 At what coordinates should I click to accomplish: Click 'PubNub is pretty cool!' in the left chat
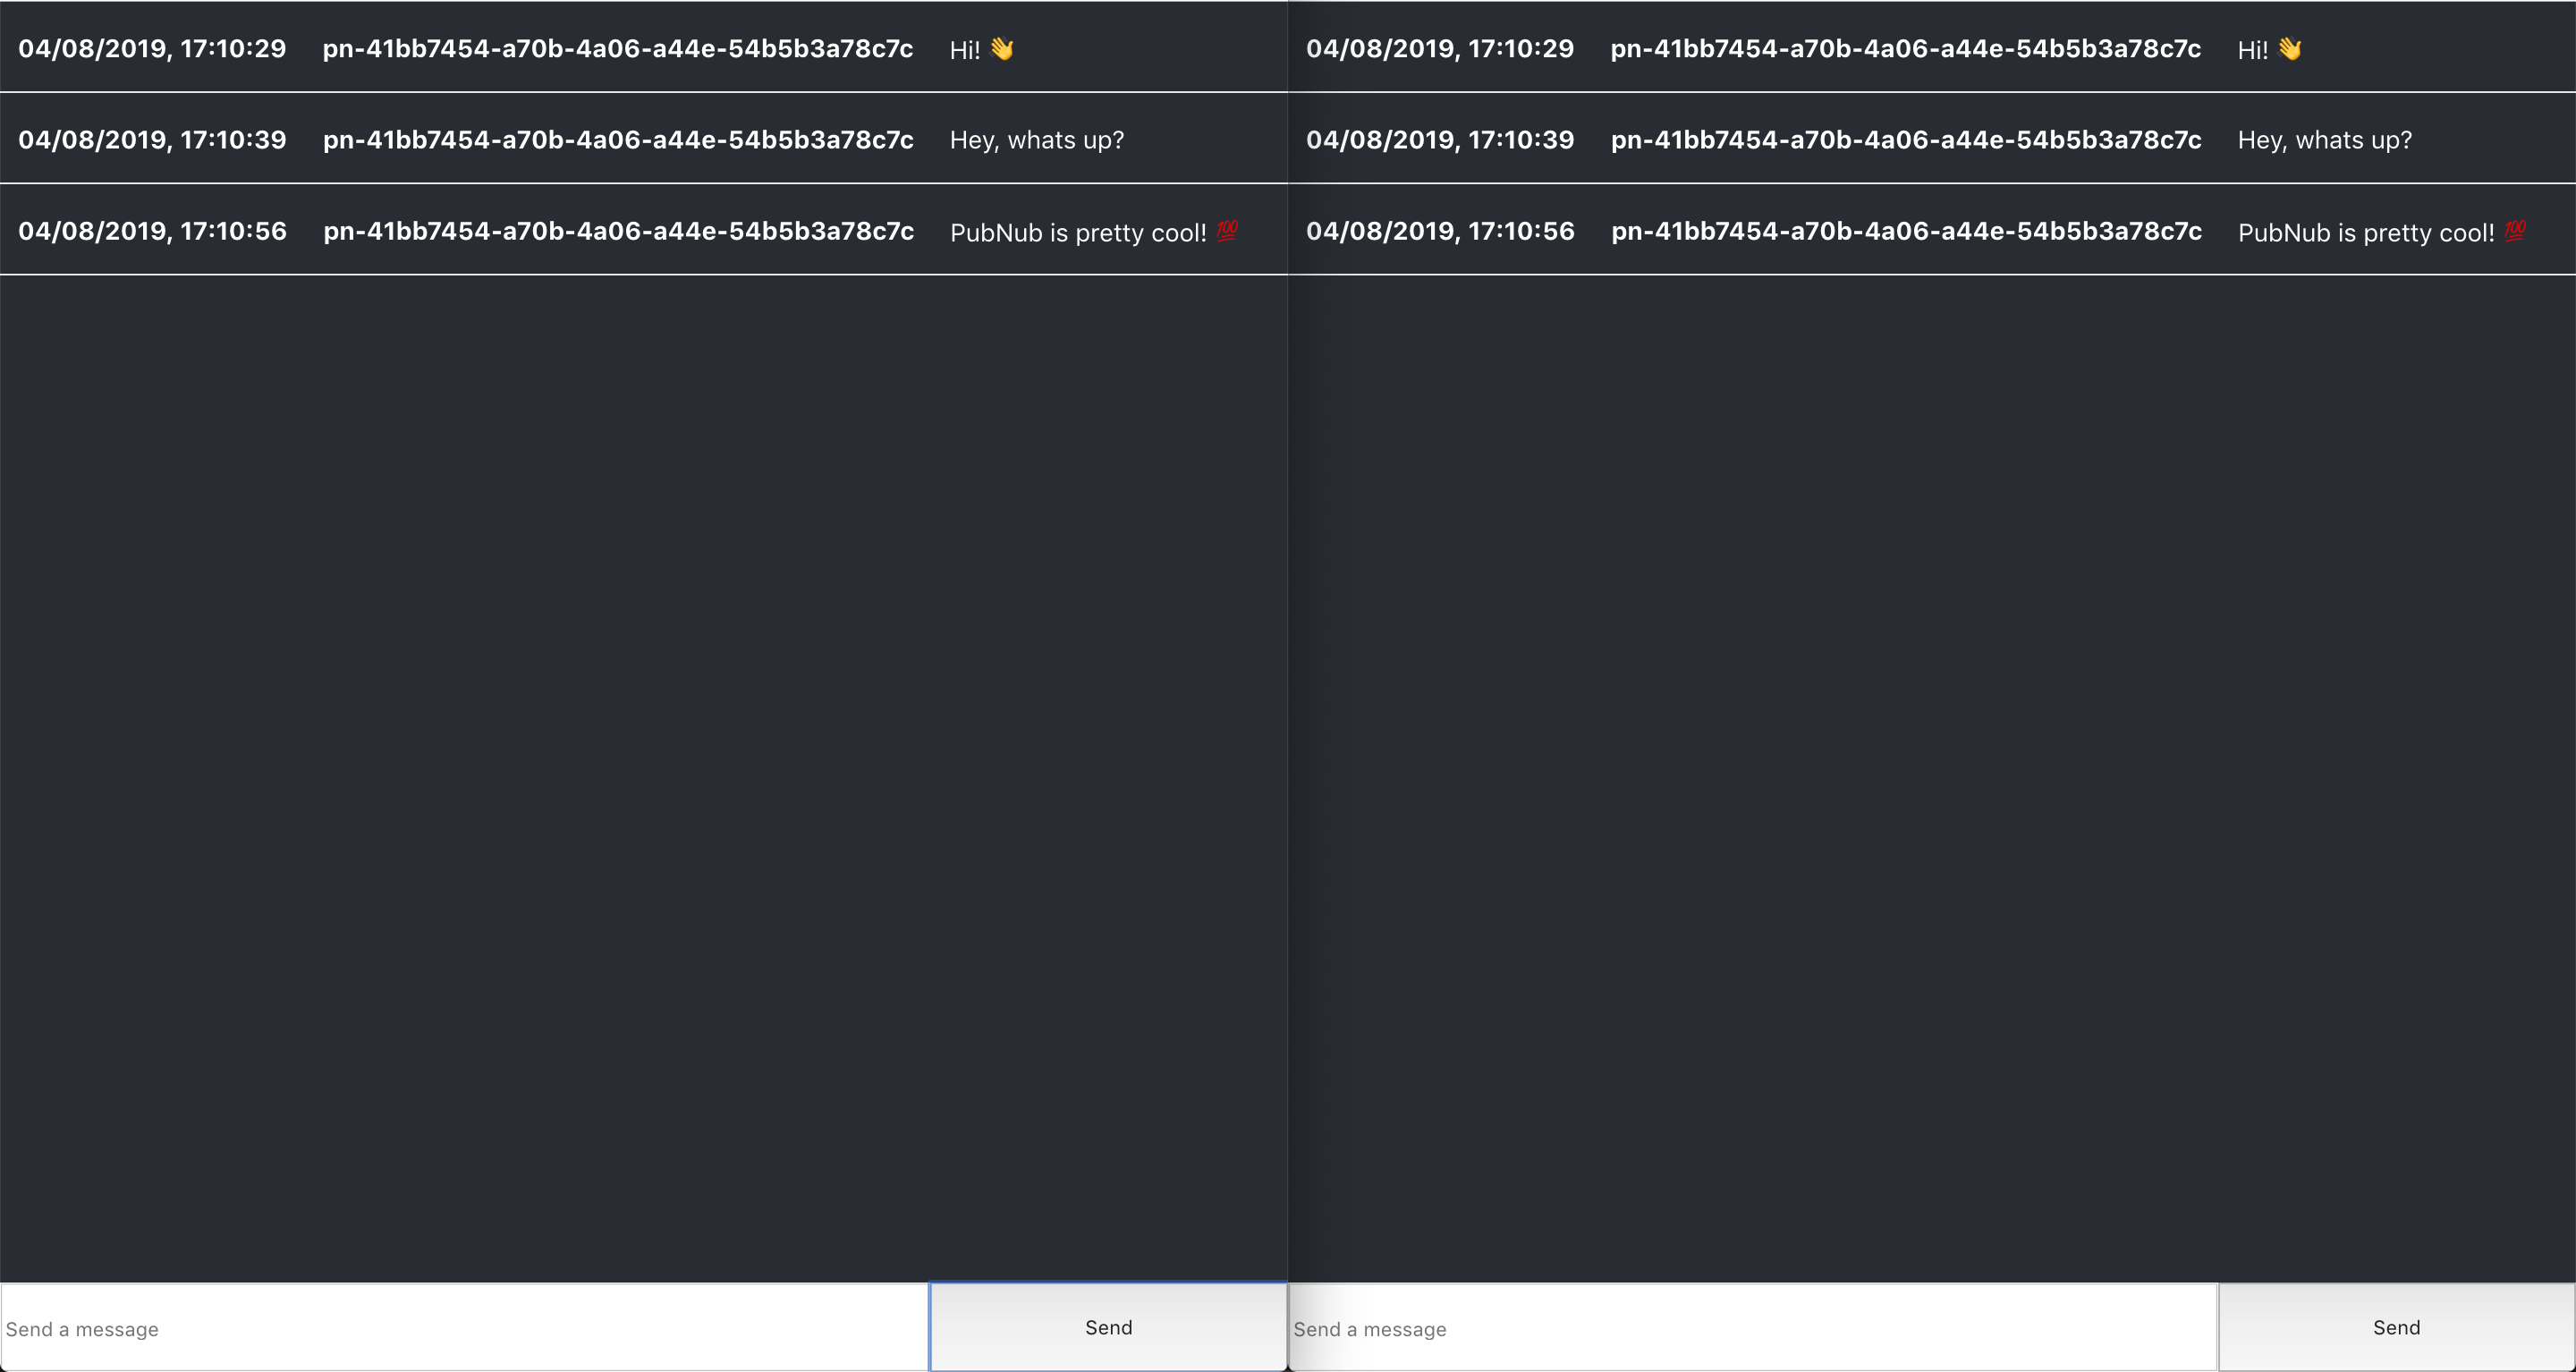tap(1078, 233)
